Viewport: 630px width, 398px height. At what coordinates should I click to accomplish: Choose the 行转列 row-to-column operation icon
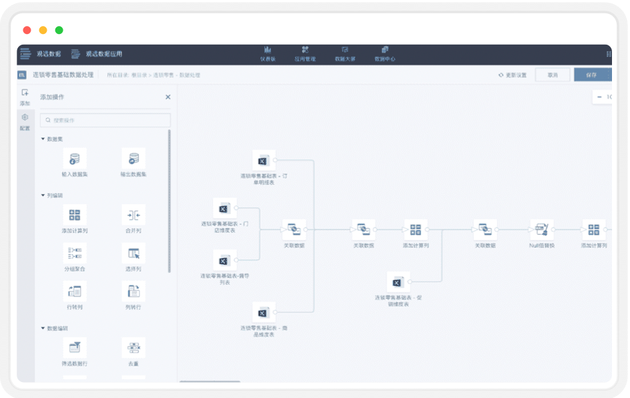coord(75,292)
